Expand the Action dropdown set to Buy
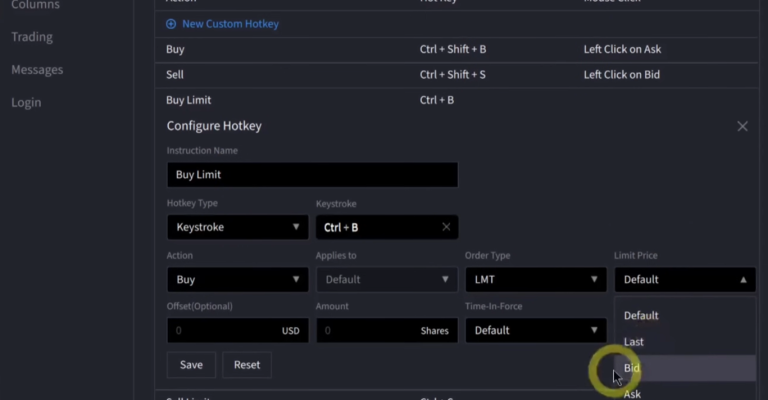The image size is (768, 400). tap(237, 280)
